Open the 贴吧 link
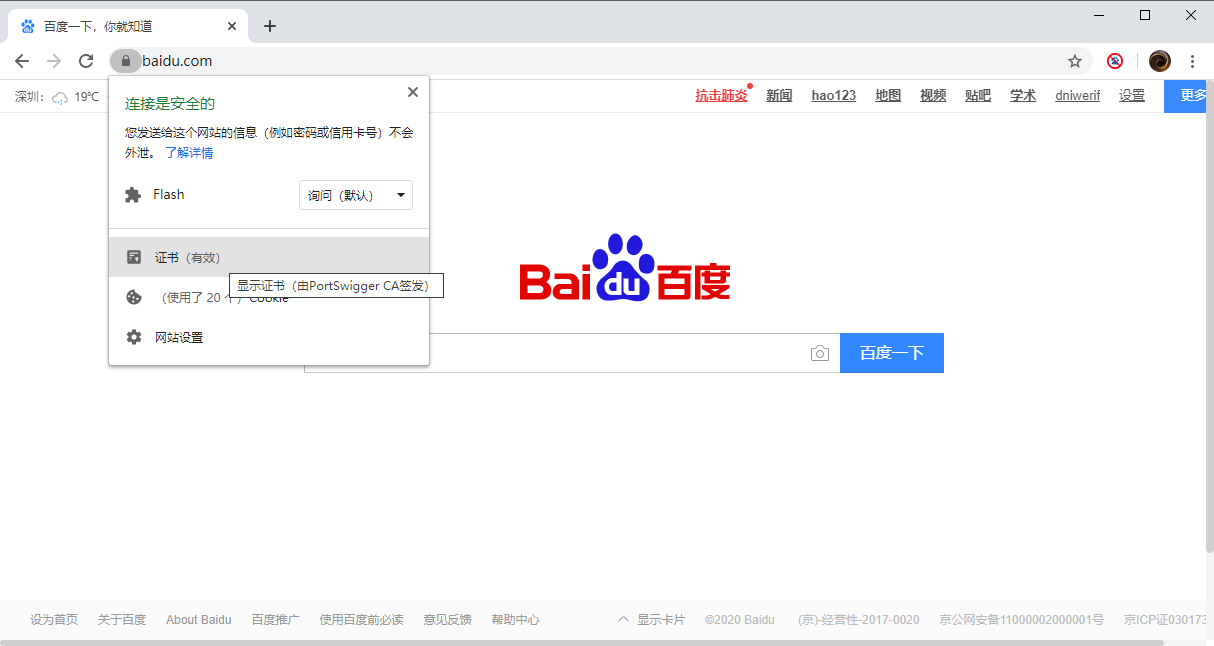This screenshot has width=1214, height=646. (978, 96)
